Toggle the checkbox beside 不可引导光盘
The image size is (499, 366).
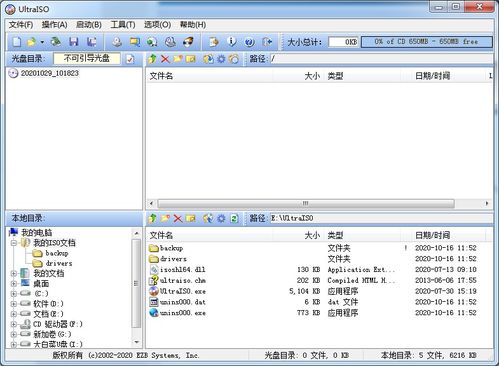tap(130, 59)
